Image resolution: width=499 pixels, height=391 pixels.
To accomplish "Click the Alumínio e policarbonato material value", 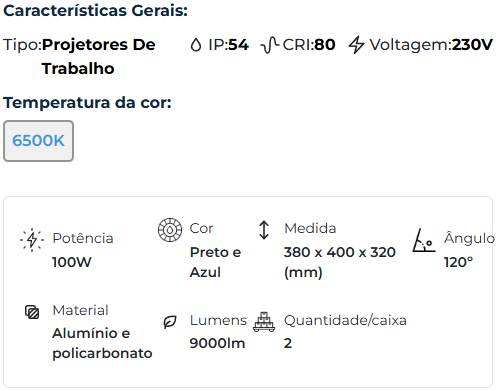I will (102, 343).
